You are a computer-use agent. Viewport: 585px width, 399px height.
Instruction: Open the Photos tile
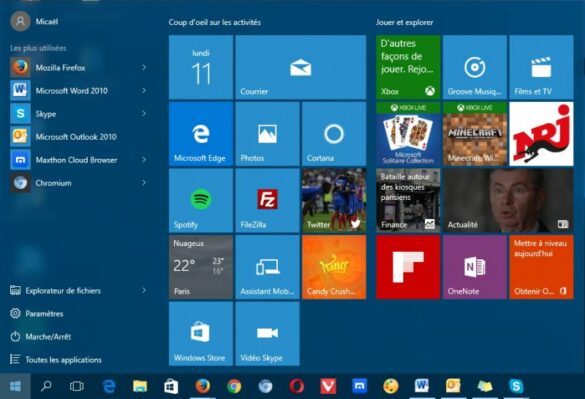click(268, 134)
